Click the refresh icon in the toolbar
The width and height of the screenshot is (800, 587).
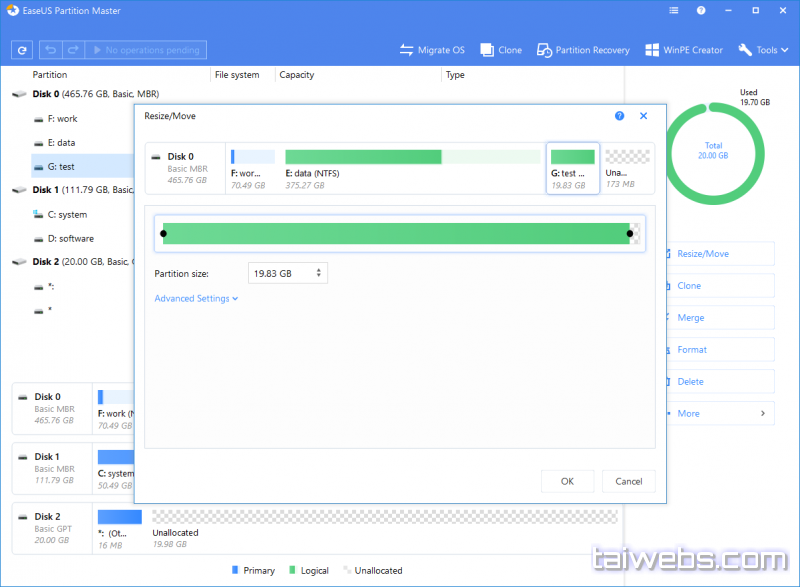click(21, 50)
